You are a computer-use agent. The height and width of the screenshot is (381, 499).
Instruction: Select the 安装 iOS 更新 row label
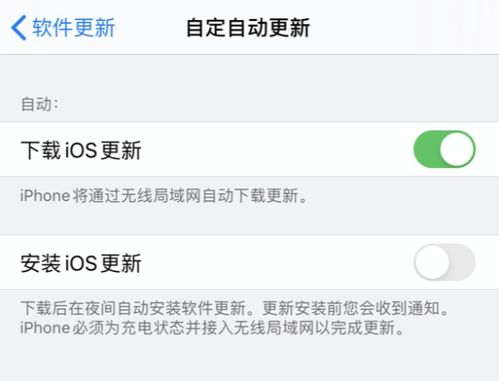point(81,263)
